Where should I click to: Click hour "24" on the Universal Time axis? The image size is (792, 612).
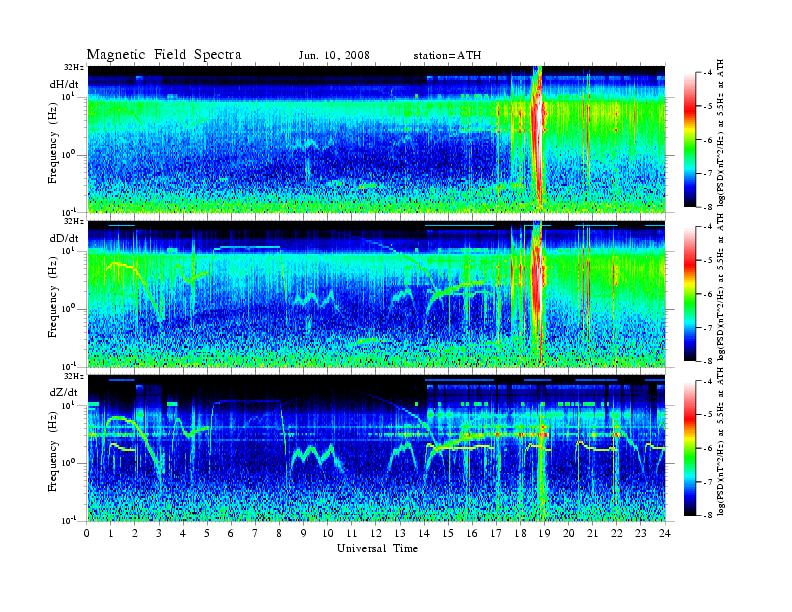click(x=665, y=533)
